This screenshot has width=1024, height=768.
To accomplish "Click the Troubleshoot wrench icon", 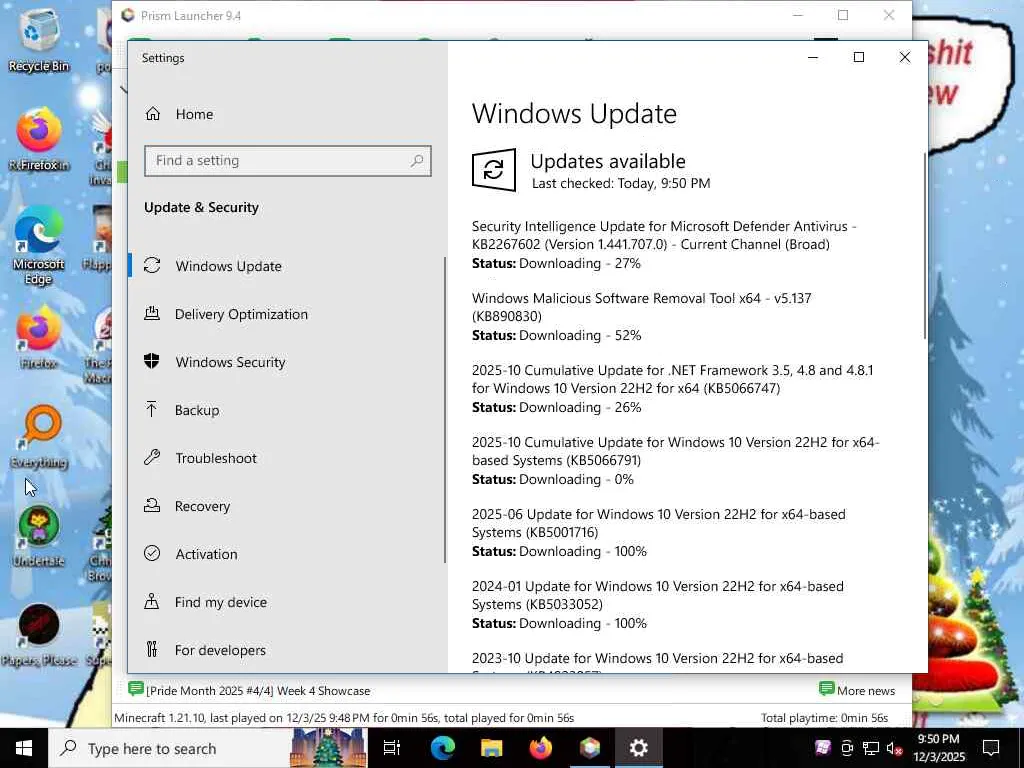I will 152,457.
